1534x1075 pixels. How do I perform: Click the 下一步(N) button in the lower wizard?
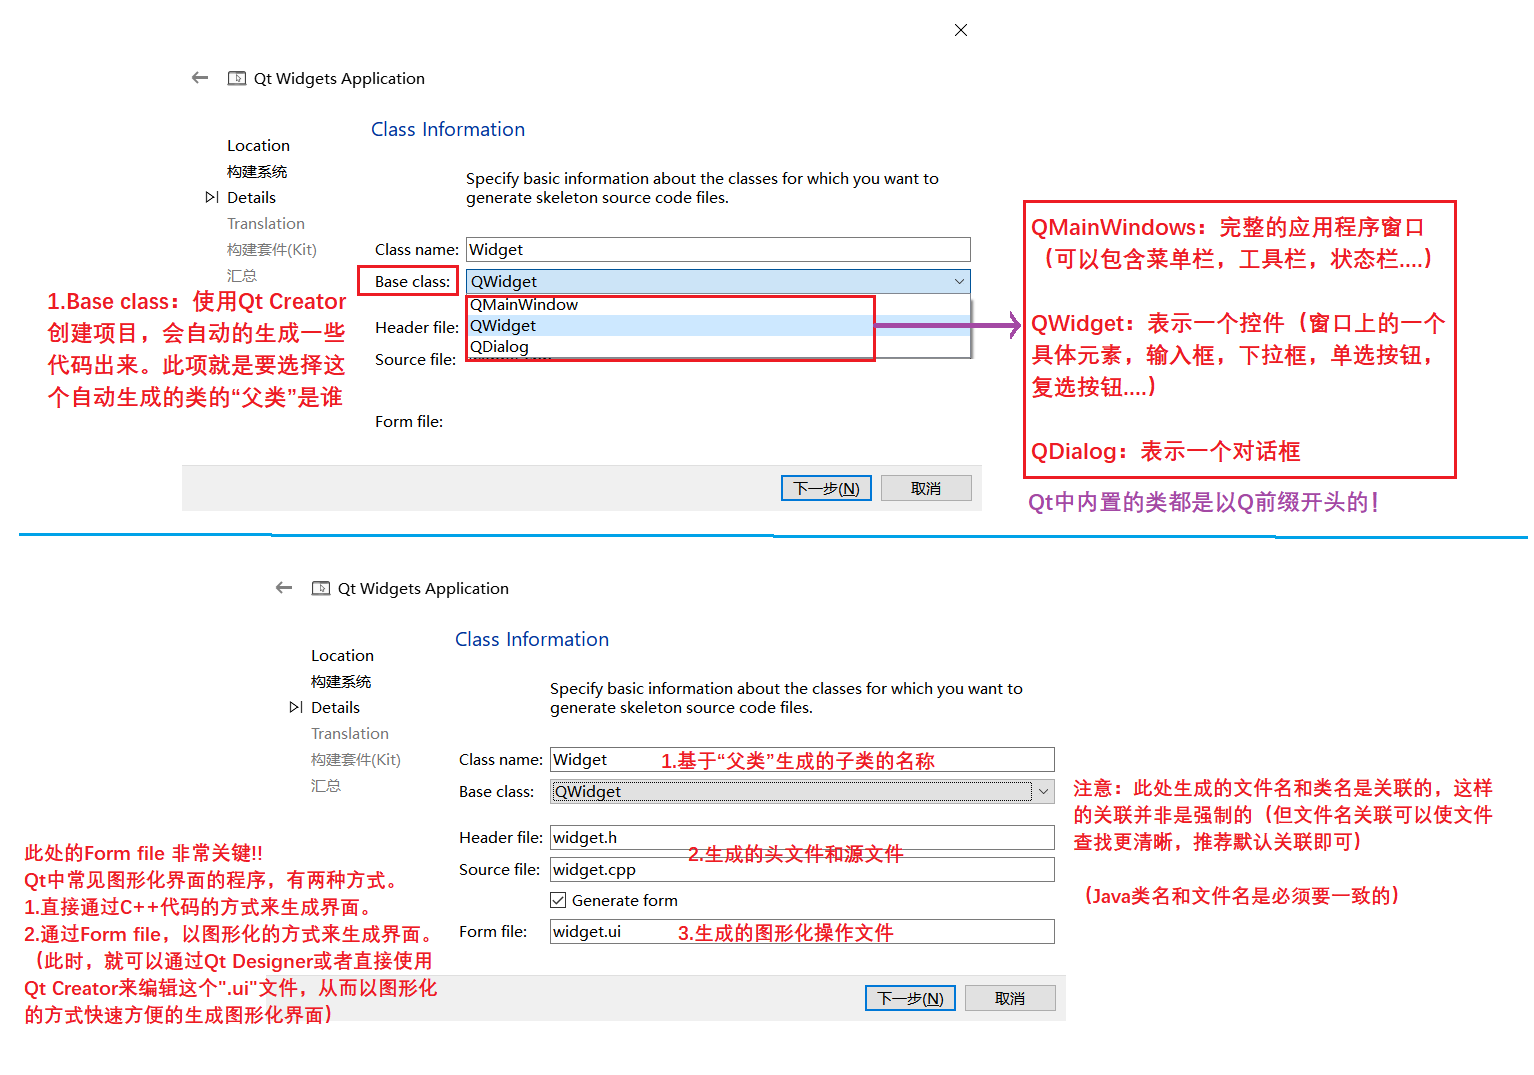[910, 998]
